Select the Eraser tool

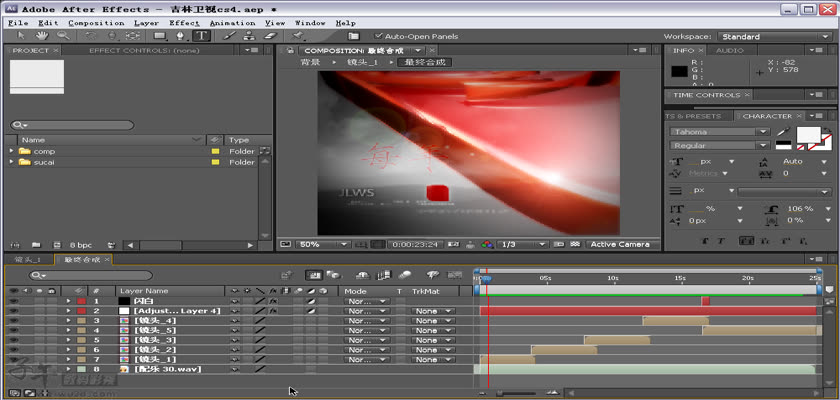(271, 36)
